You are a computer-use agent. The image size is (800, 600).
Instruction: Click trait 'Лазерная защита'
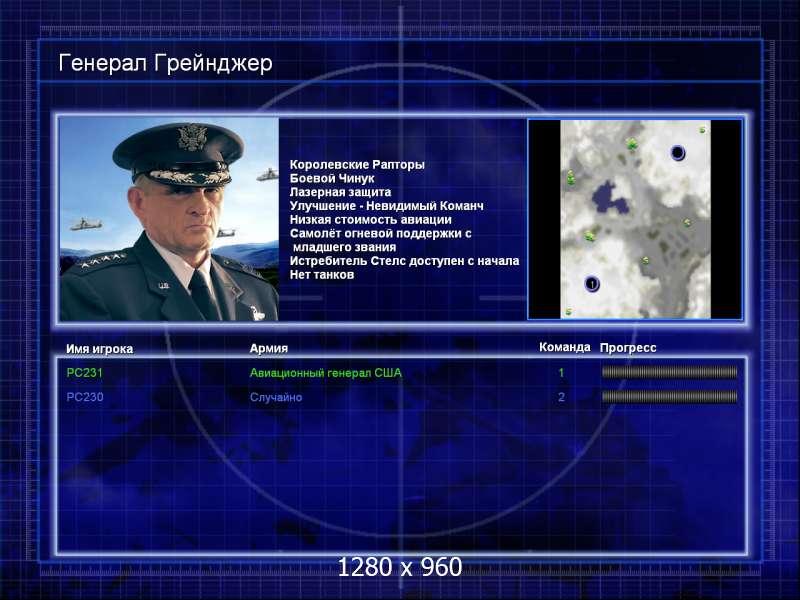pos(340,192)
